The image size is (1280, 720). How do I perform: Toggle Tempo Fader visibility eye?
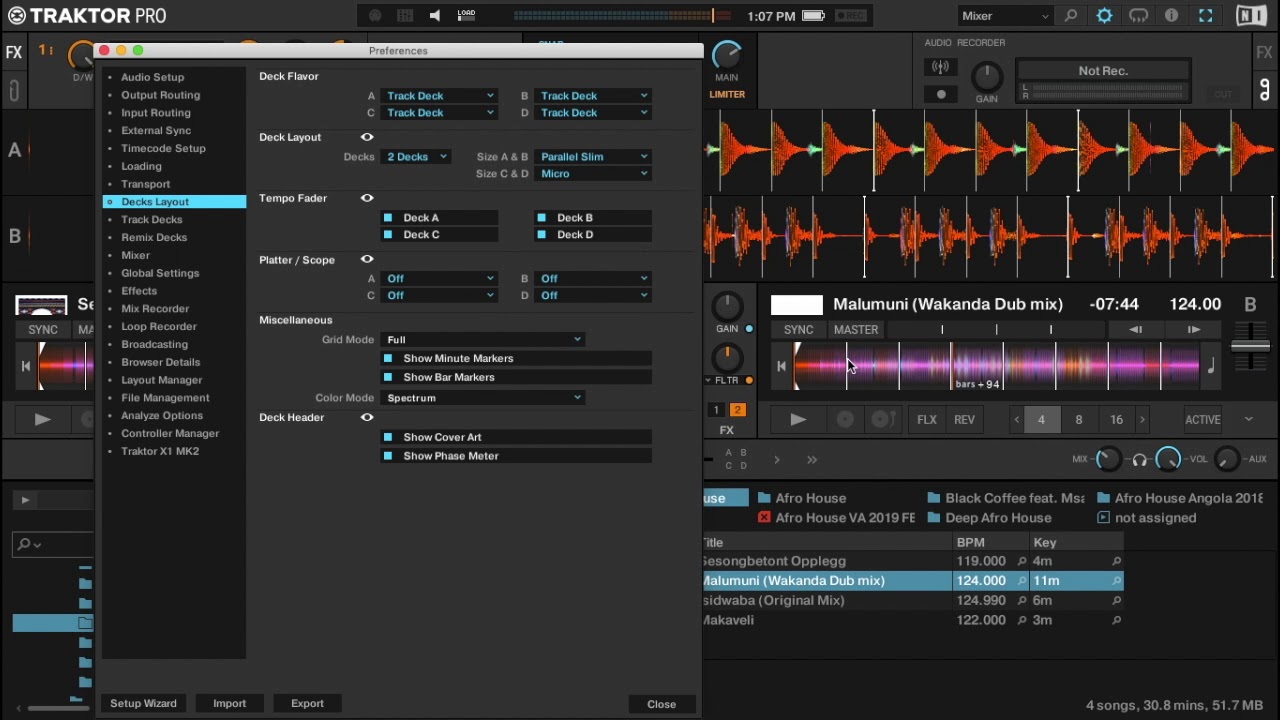367,198
